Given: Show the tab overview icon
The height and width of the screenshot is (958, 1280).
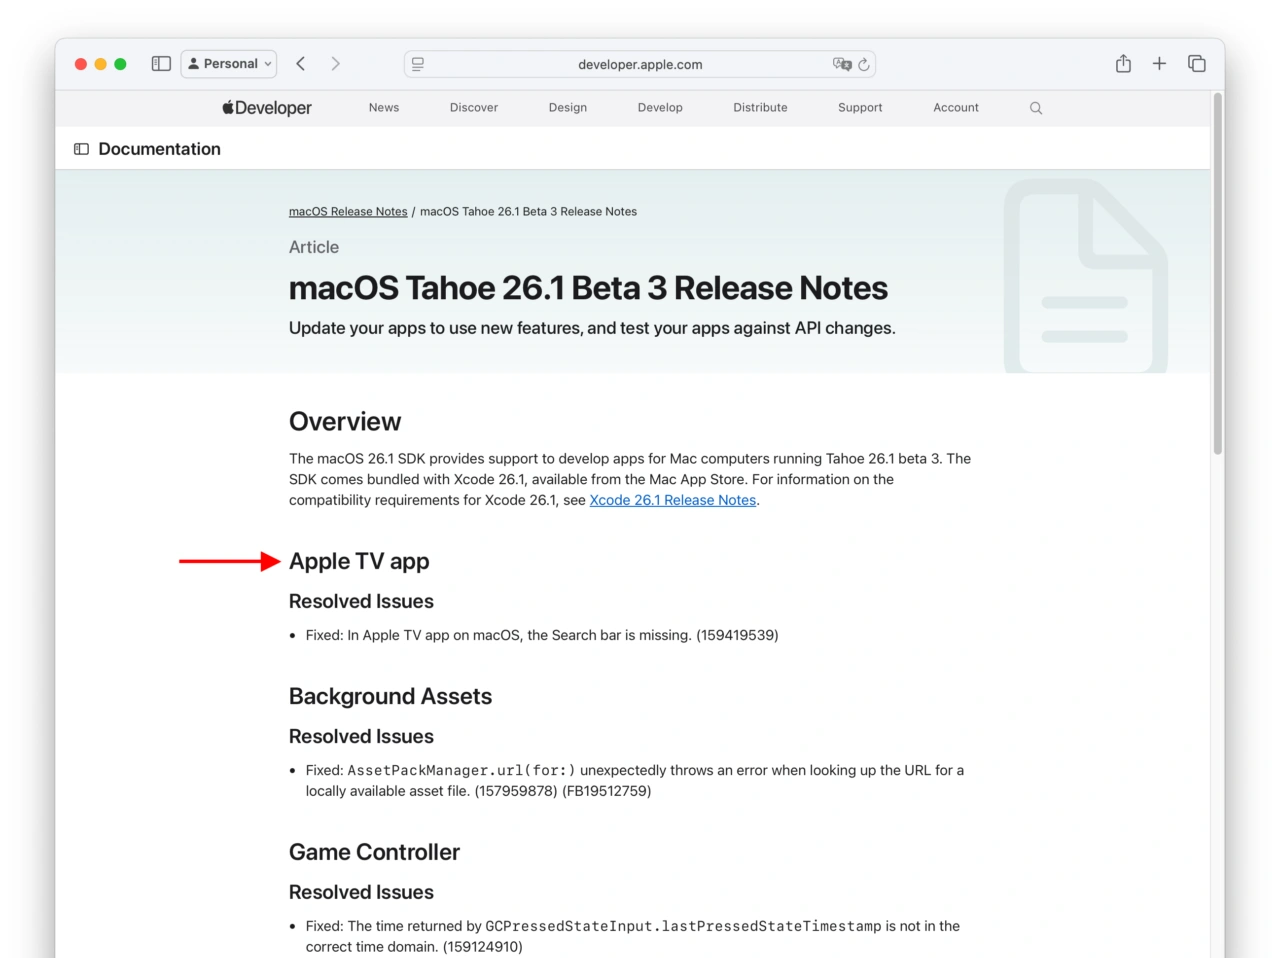Looking at the screenshot, I should click(x=1196, y=63).
